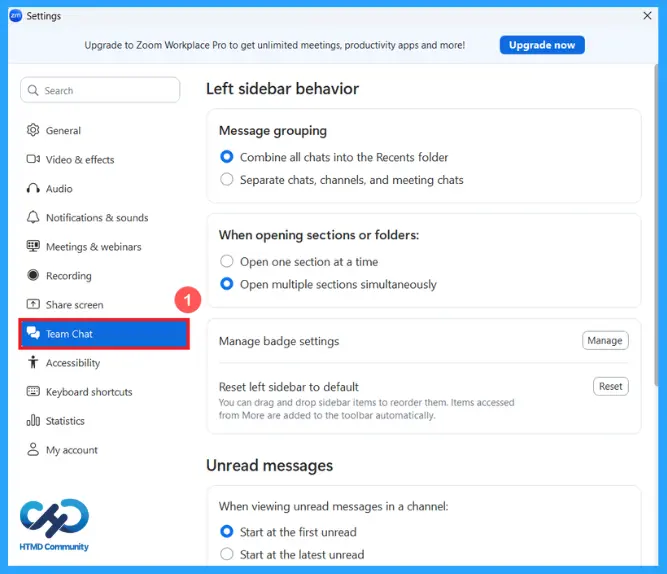This screenshot has height=574, width=667.
Task: Click the Video & effects camera icon
Action: (33, 159)
